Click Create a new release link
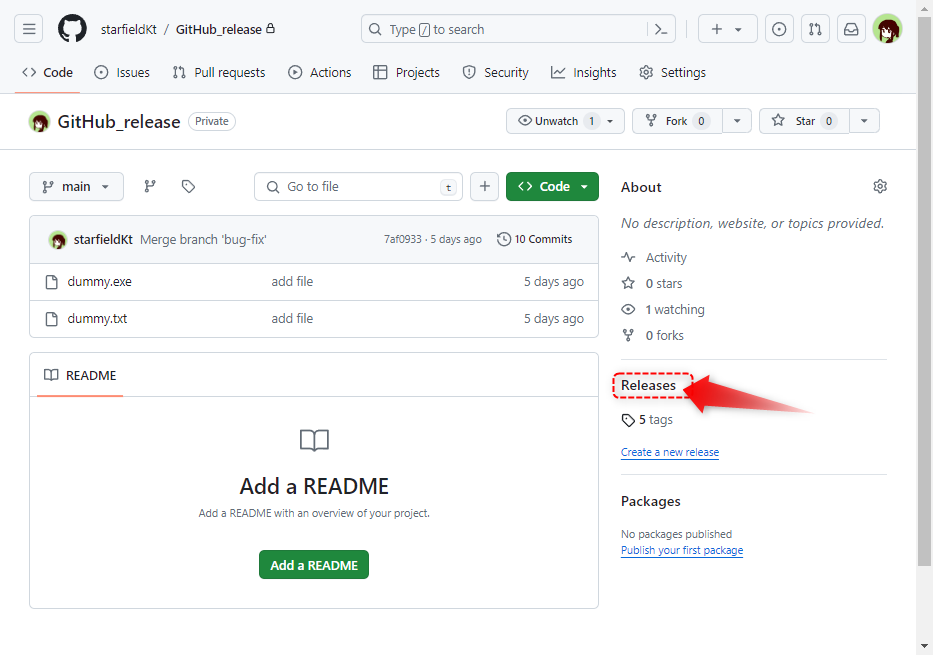Image resolution: width=933 pixels, height=655 pixels. [x=670, y=452]
